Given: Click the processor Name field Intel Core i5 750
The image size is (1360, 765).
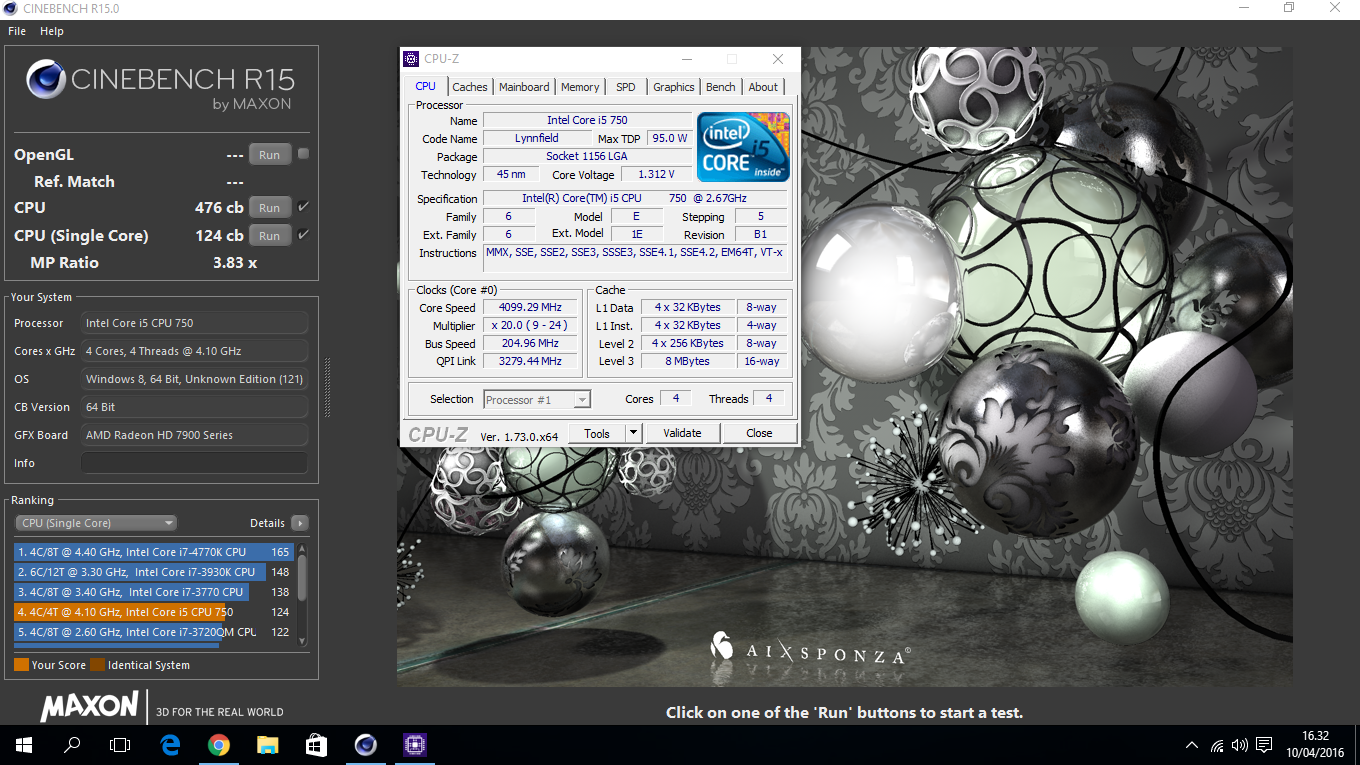Looking at the screenshot, I should (587, 120).
